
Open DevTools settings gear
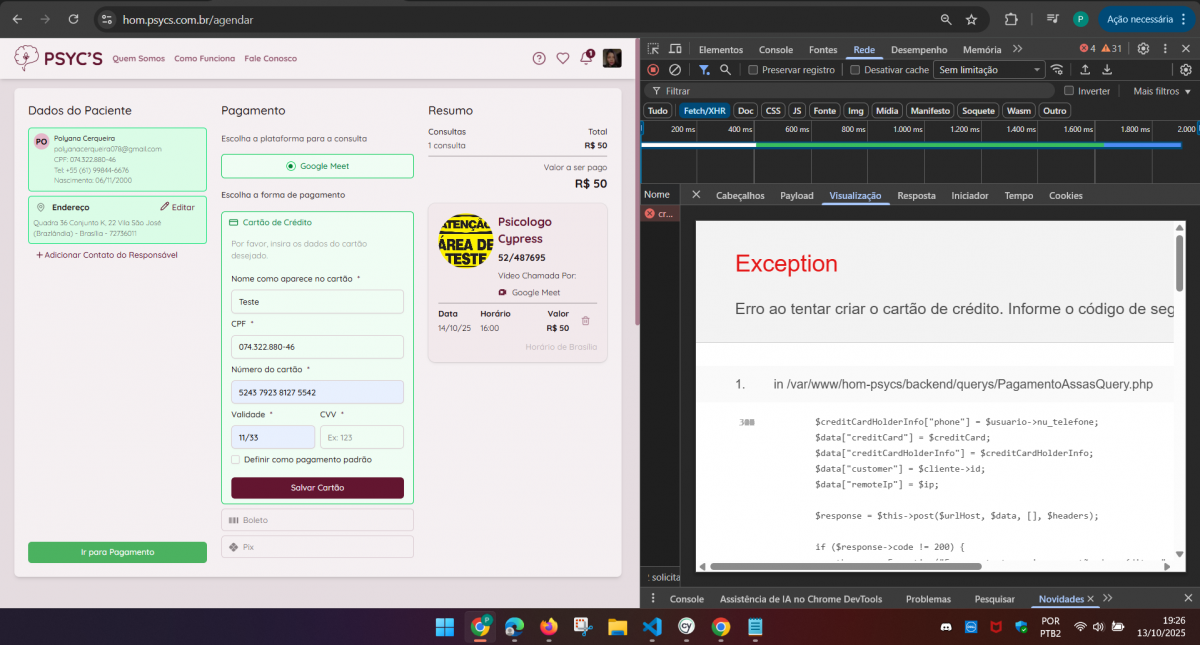click(x=1143, y=49)
